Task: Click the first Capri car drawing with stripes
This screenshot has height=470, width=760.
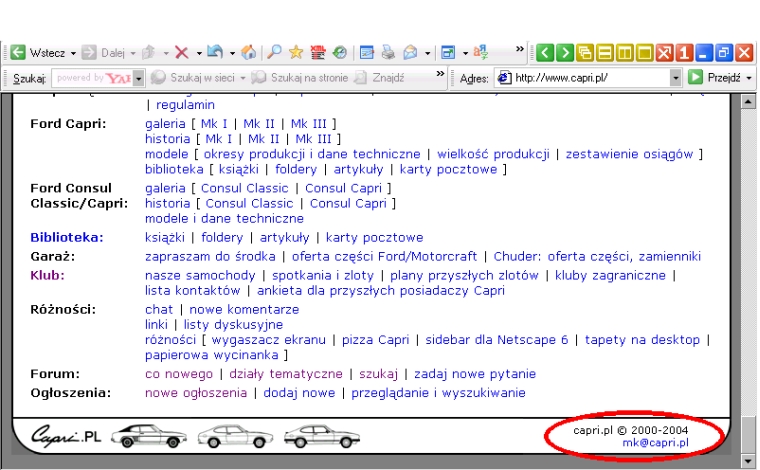Action: (149, 436)
